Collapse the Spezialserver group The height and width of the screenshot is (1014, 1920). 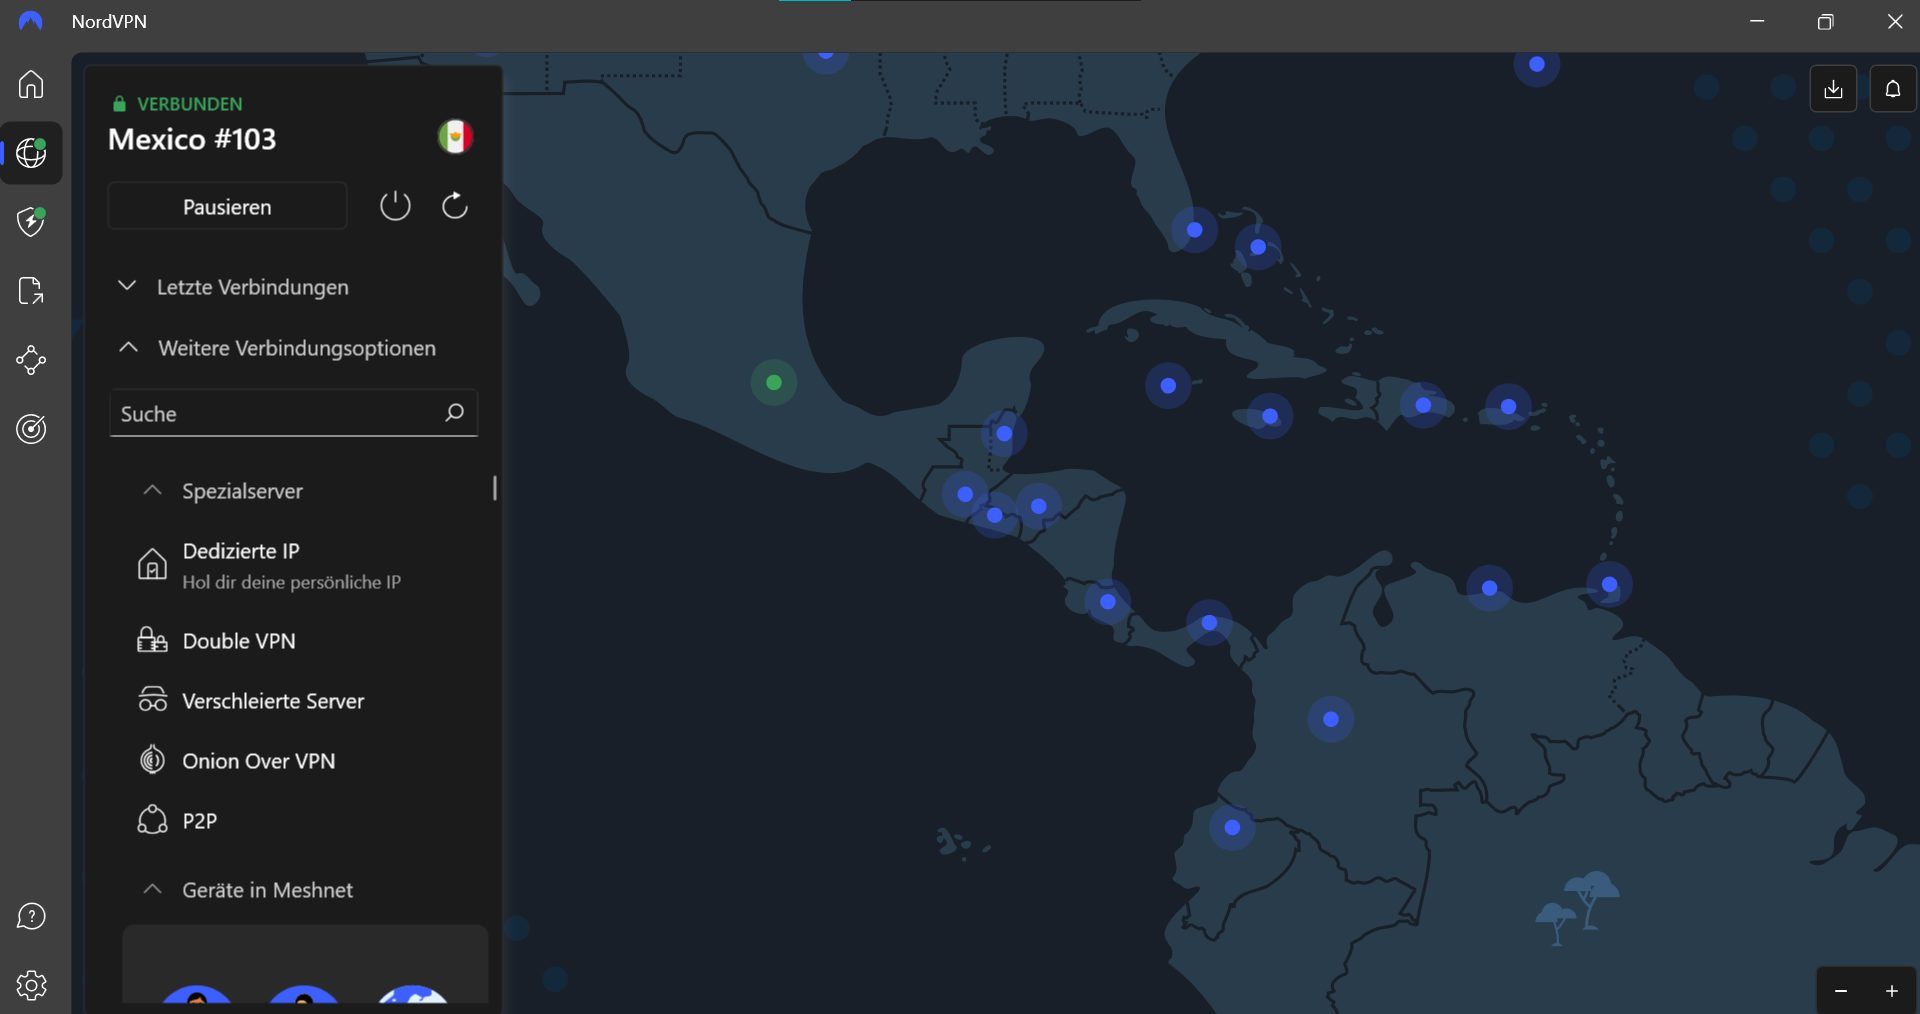(x=222, y=491)
